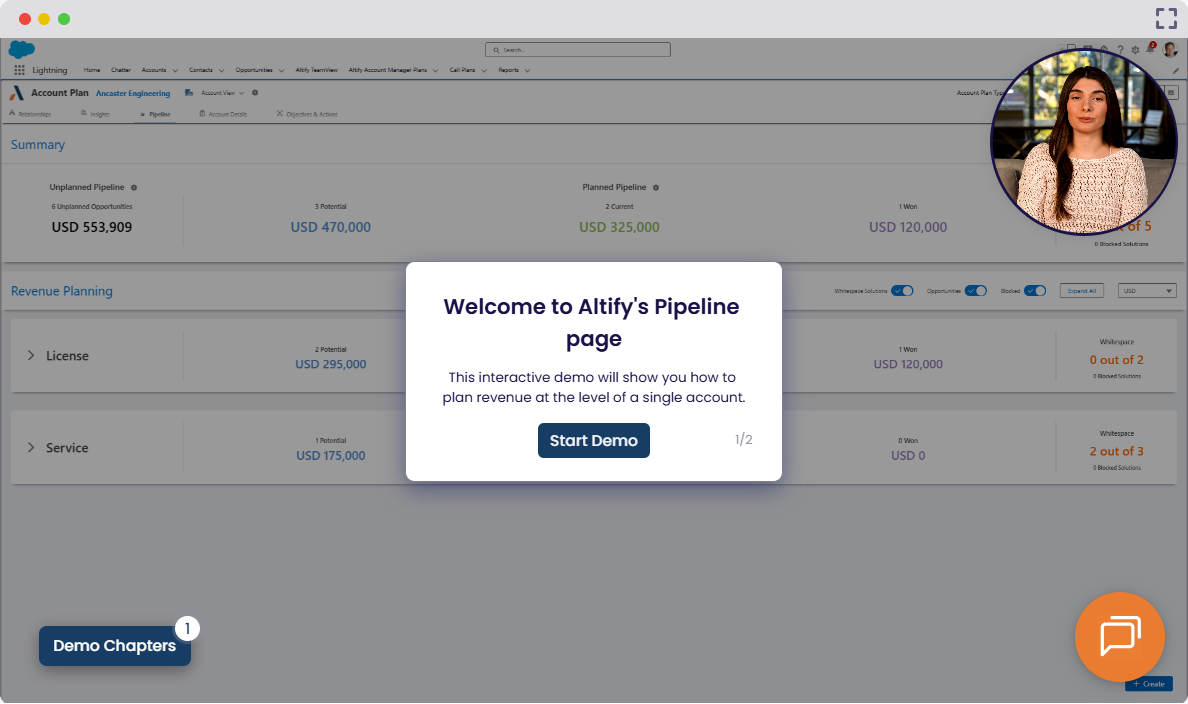Click the edit pencil icon in nav bar
This screenshot has width=1188, height=704.
[x=1175, y=71]
